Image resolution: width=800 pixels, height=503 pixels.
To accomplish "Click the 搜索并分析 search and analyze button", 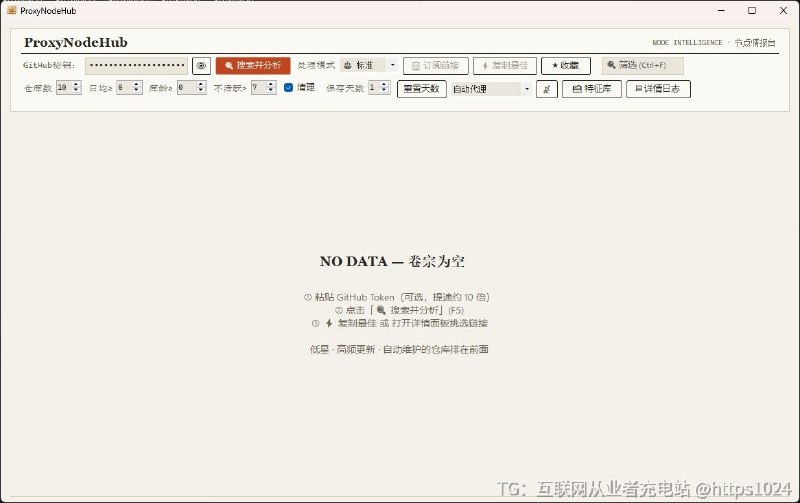I will click(x=253, y=66).
